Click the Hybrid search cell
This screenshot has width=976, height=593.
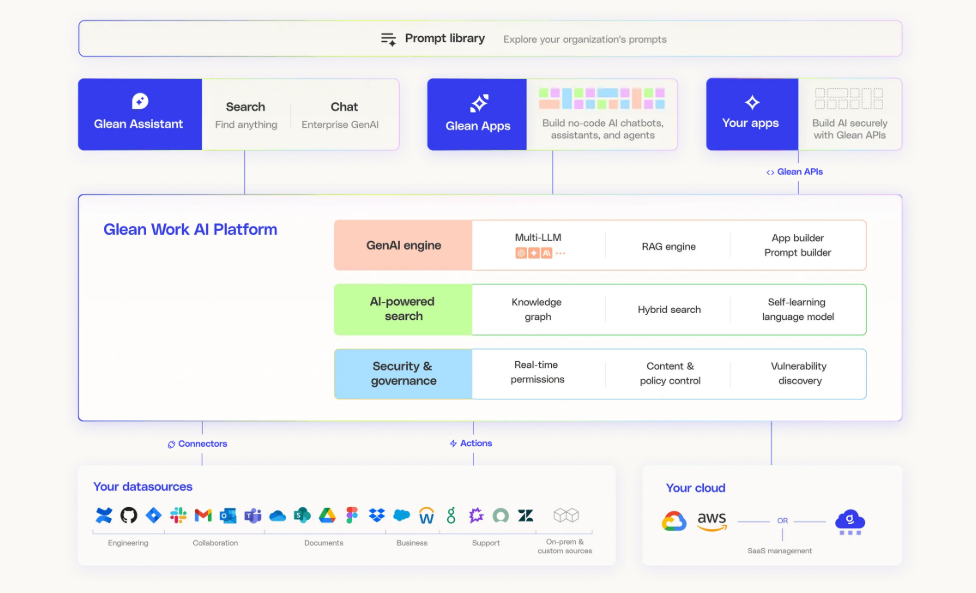669,309
